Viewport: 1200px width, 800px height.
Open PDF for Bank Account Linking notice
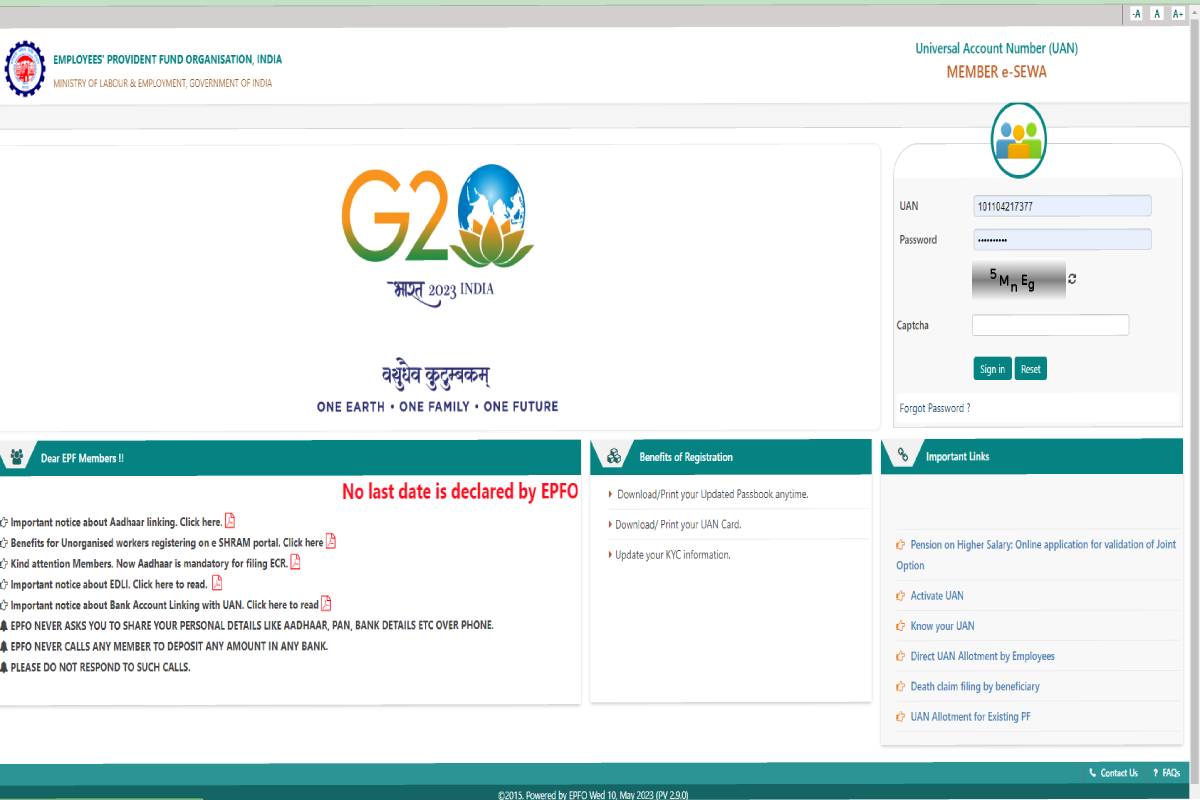[326, 603]
